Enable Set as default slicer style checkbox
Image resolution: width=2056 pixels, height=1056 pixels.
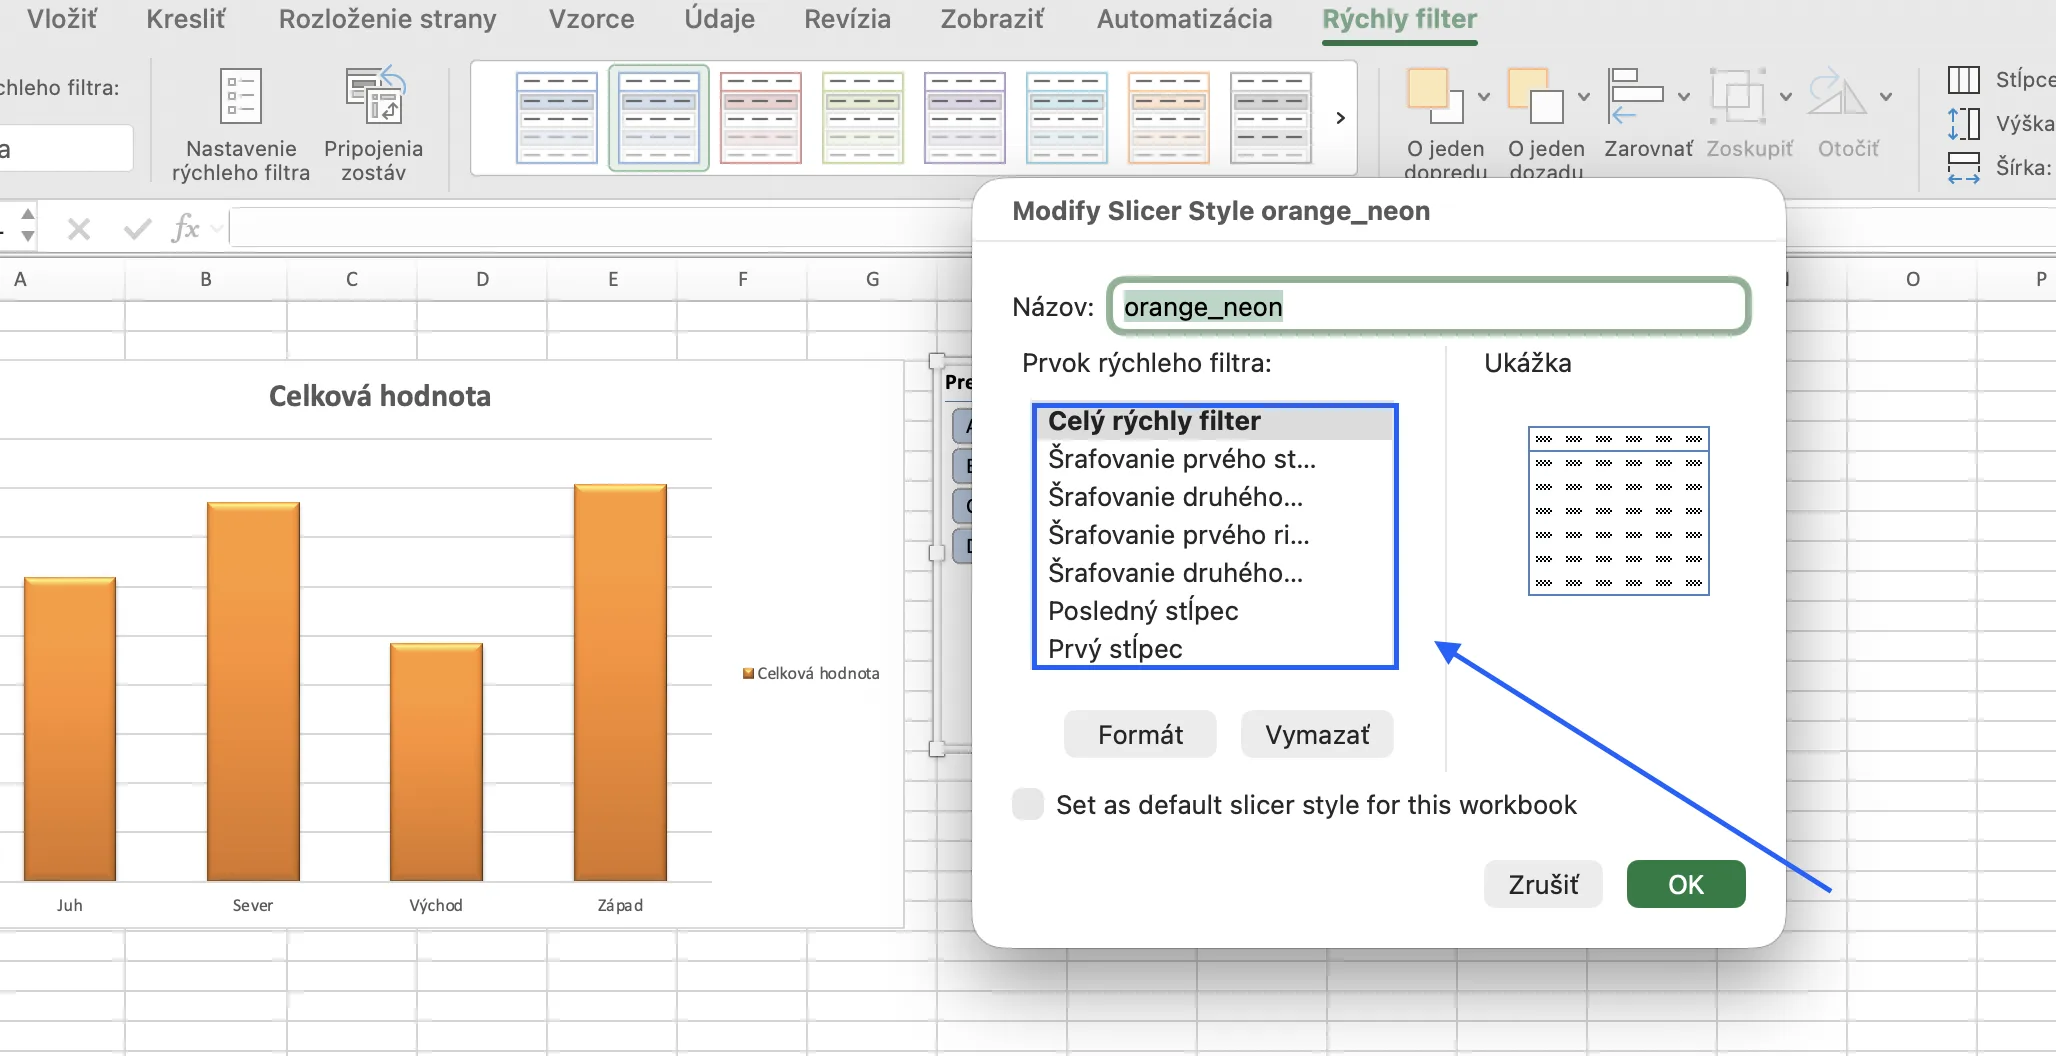[1028, 804]
